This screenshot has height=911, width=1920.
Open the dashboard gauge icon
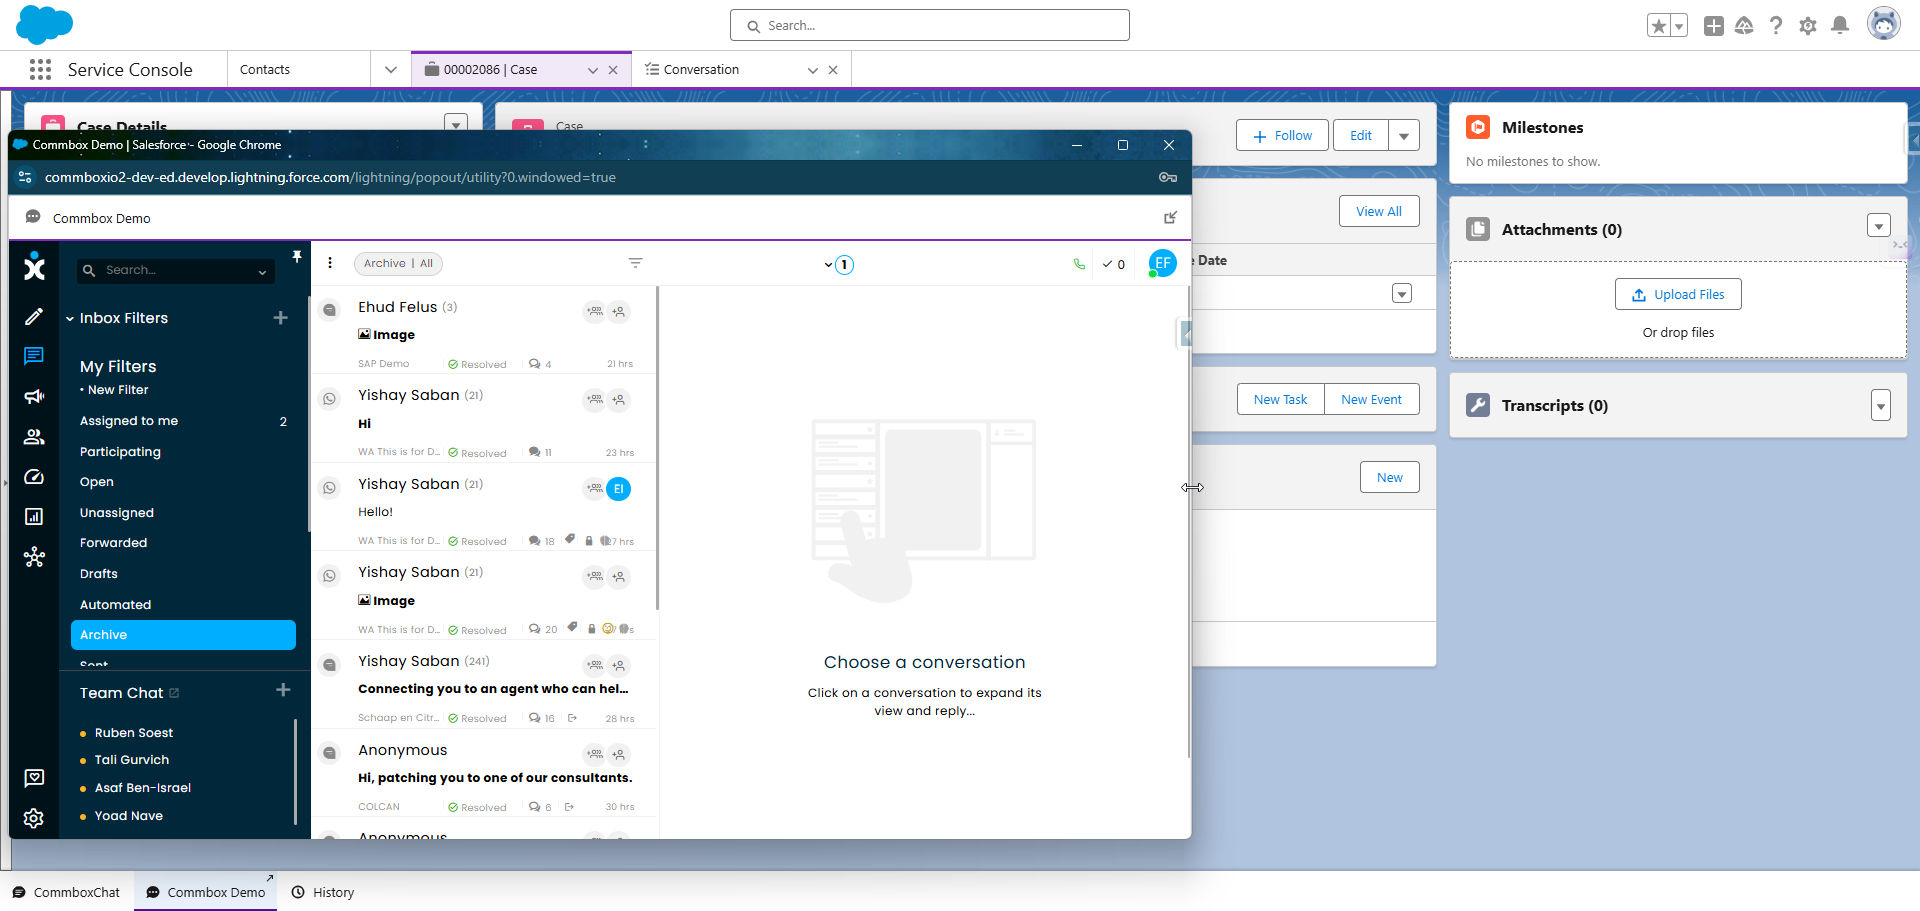coord(34,477)
